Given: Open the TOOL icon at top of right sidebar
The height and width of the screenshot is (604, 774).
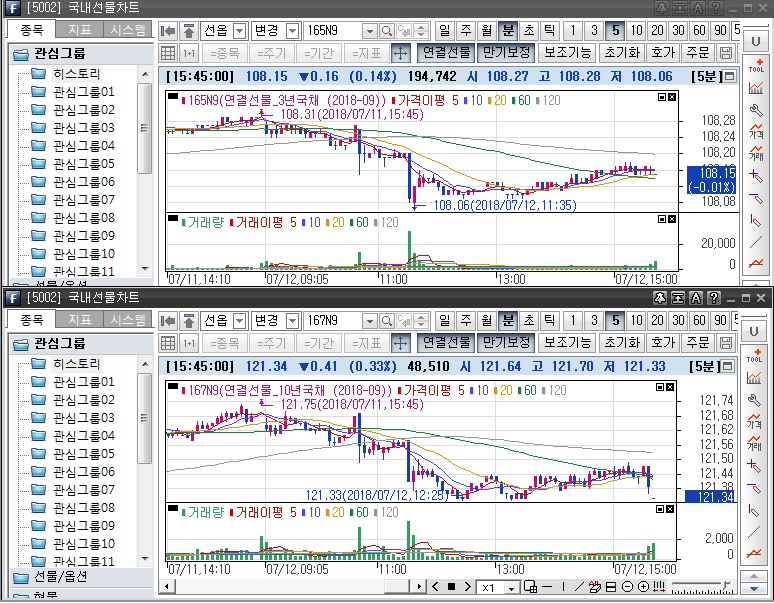Looking at the screenshot, I should click(755, 64).
